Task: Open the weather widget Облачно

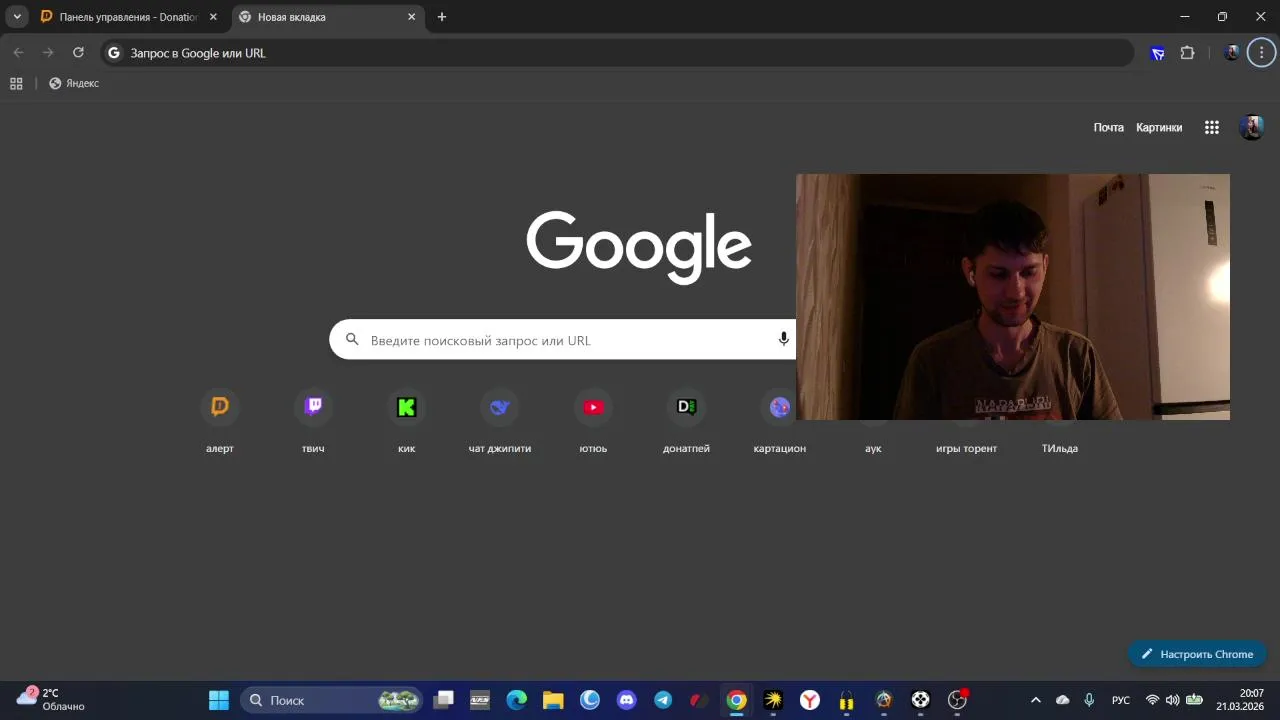Action: click(52, 699)
